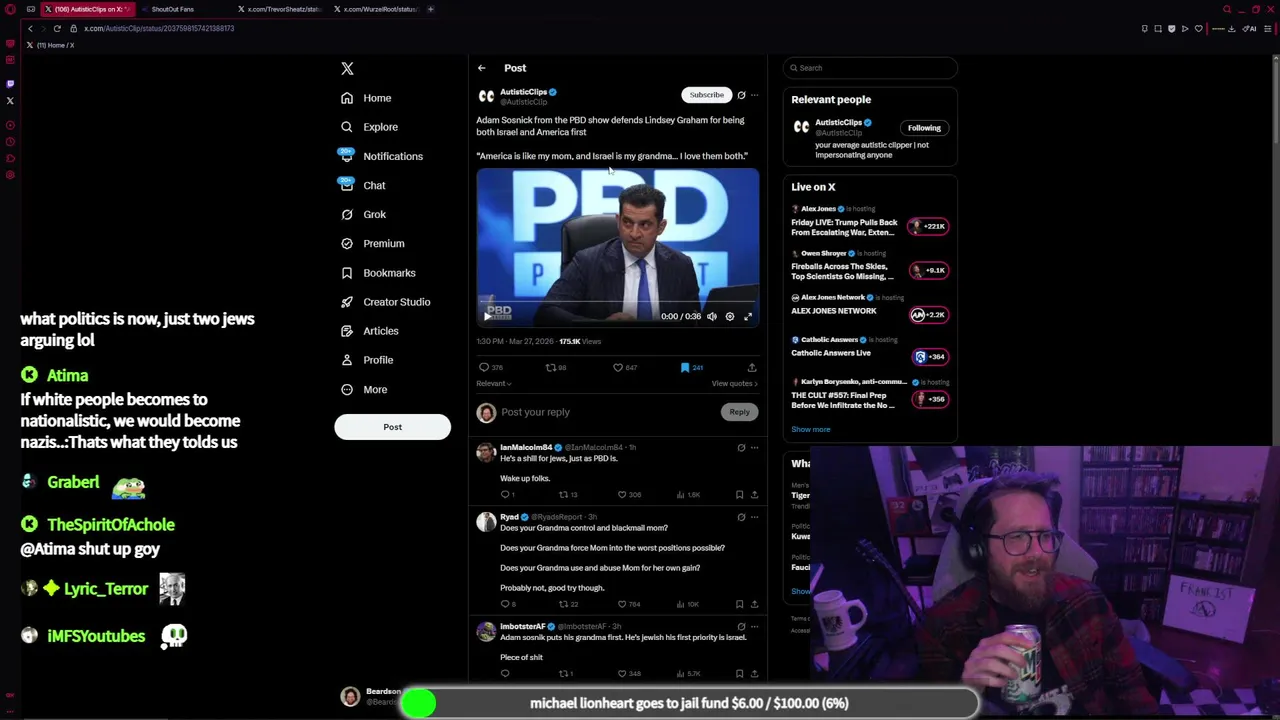Open the 175.1K Views count
This screenshot has width=1280, height=720.
580,341
